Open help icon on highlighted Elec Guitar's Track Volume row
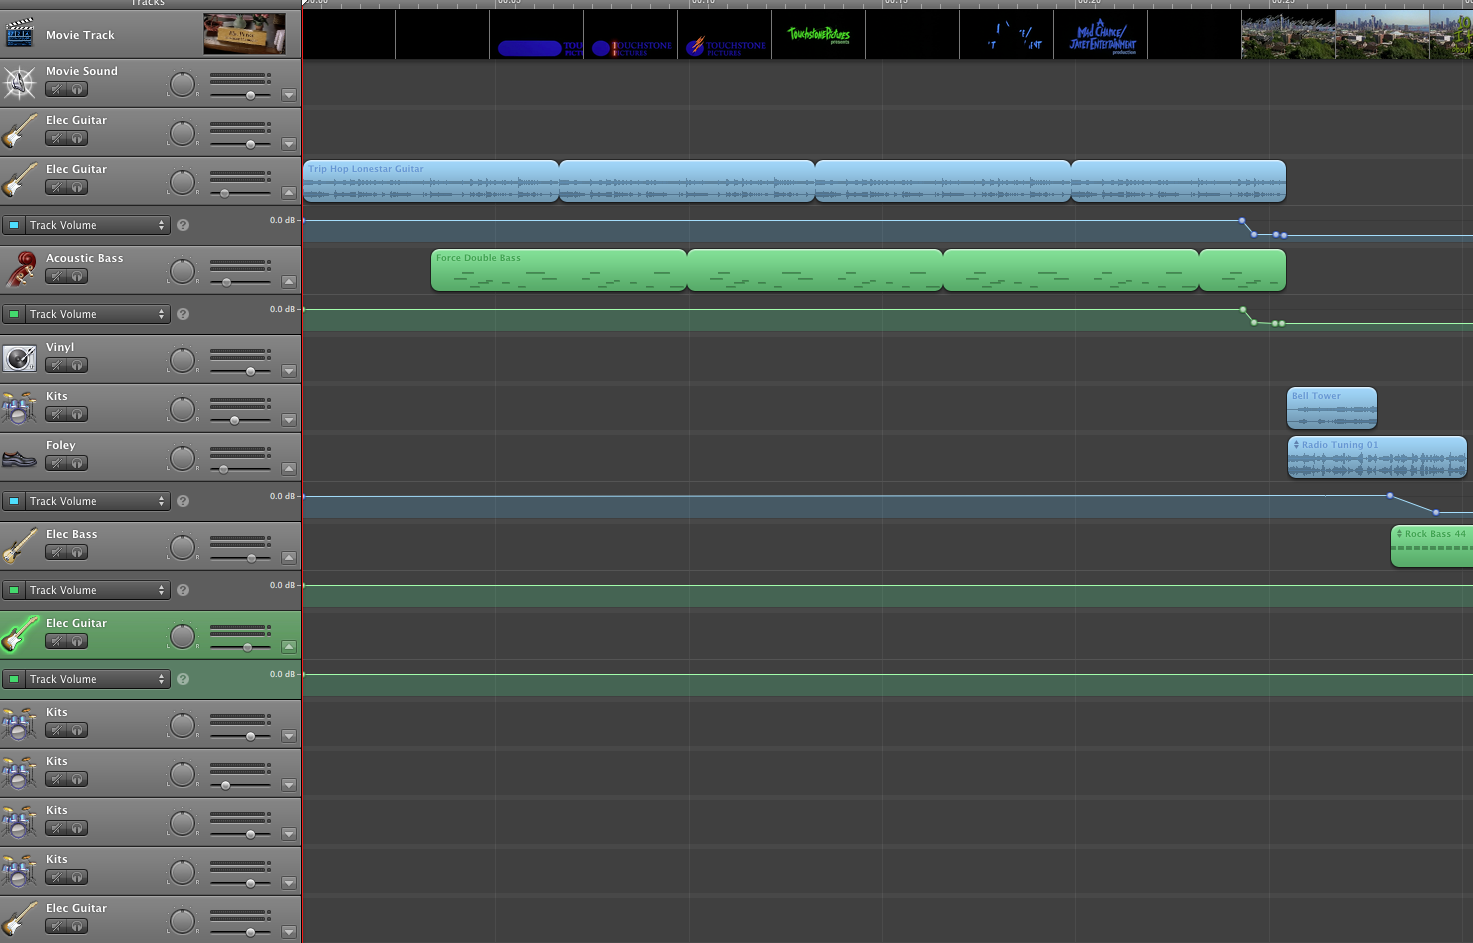 pos(183,679)
